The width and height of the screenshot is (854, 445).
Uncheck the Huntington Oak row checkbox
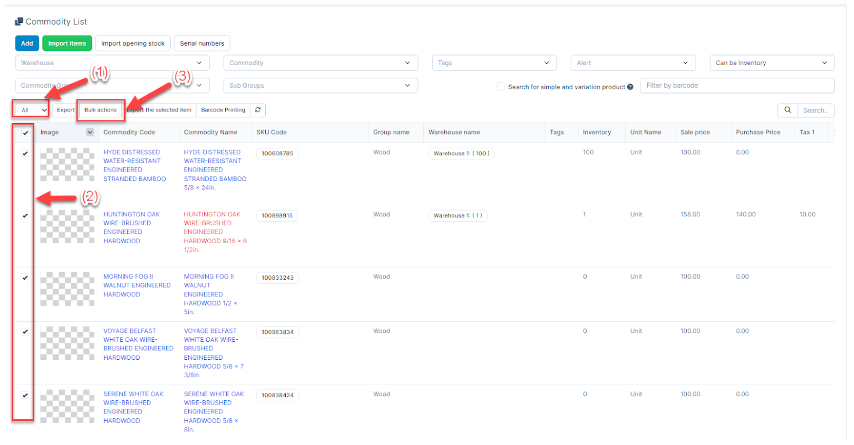point(25,215)
